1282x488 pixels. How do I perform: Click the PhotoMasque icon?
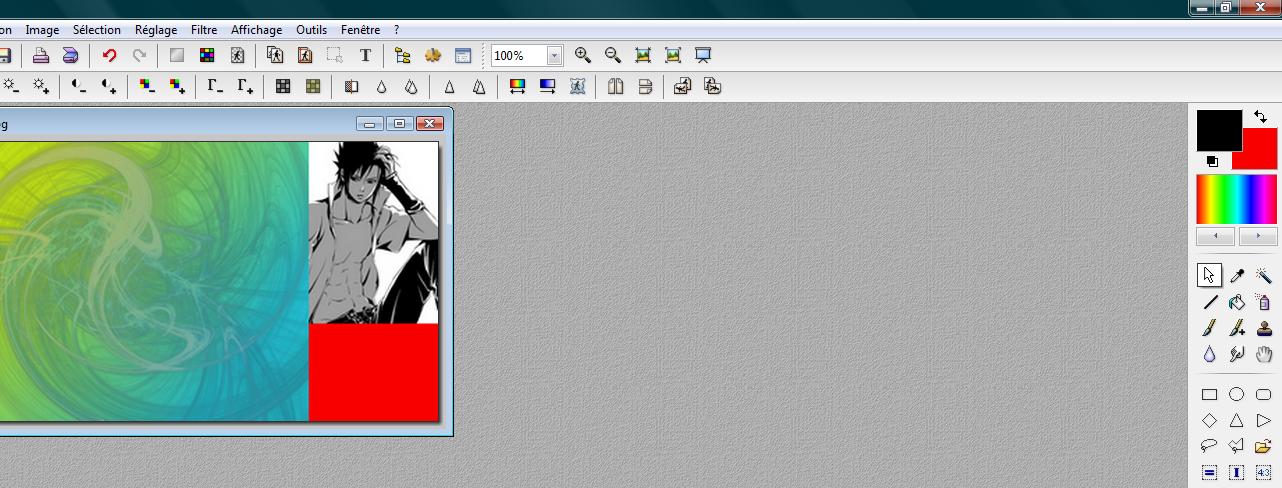[577, 86]
